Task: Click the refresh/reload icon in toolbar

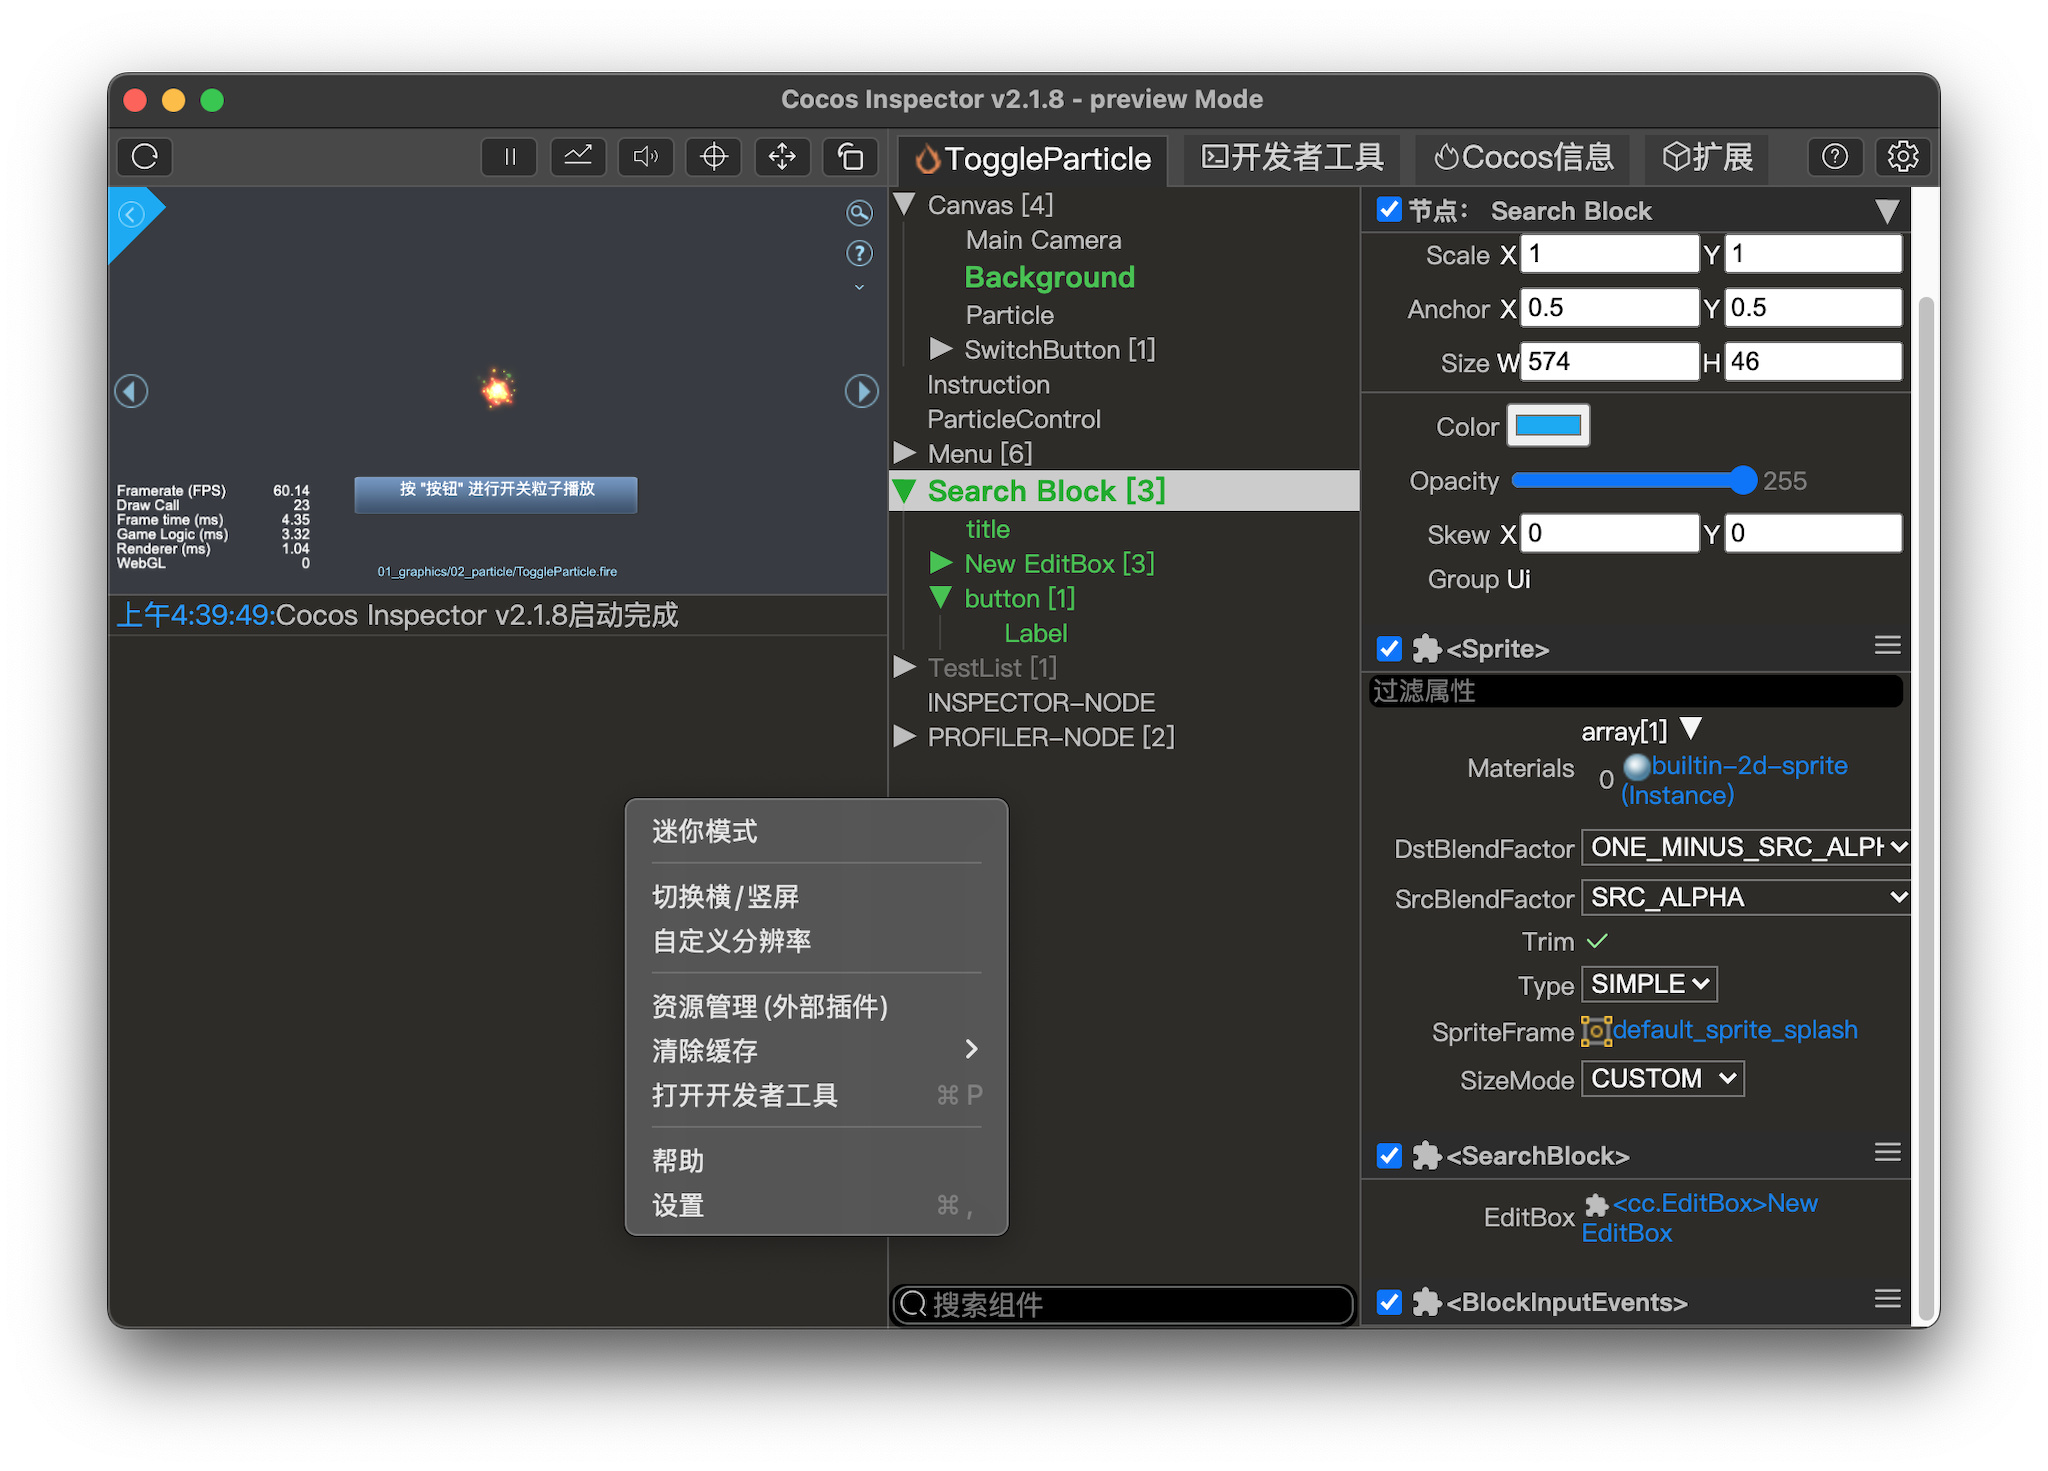Action: point(145,156)
